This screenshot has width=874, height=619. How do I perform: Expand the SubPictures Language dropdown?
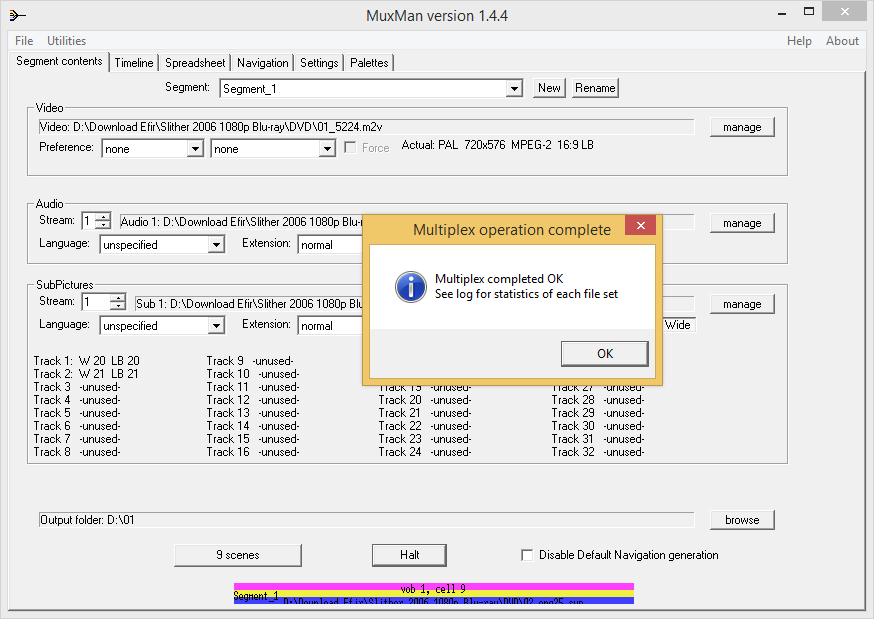[x=216, y=326]
